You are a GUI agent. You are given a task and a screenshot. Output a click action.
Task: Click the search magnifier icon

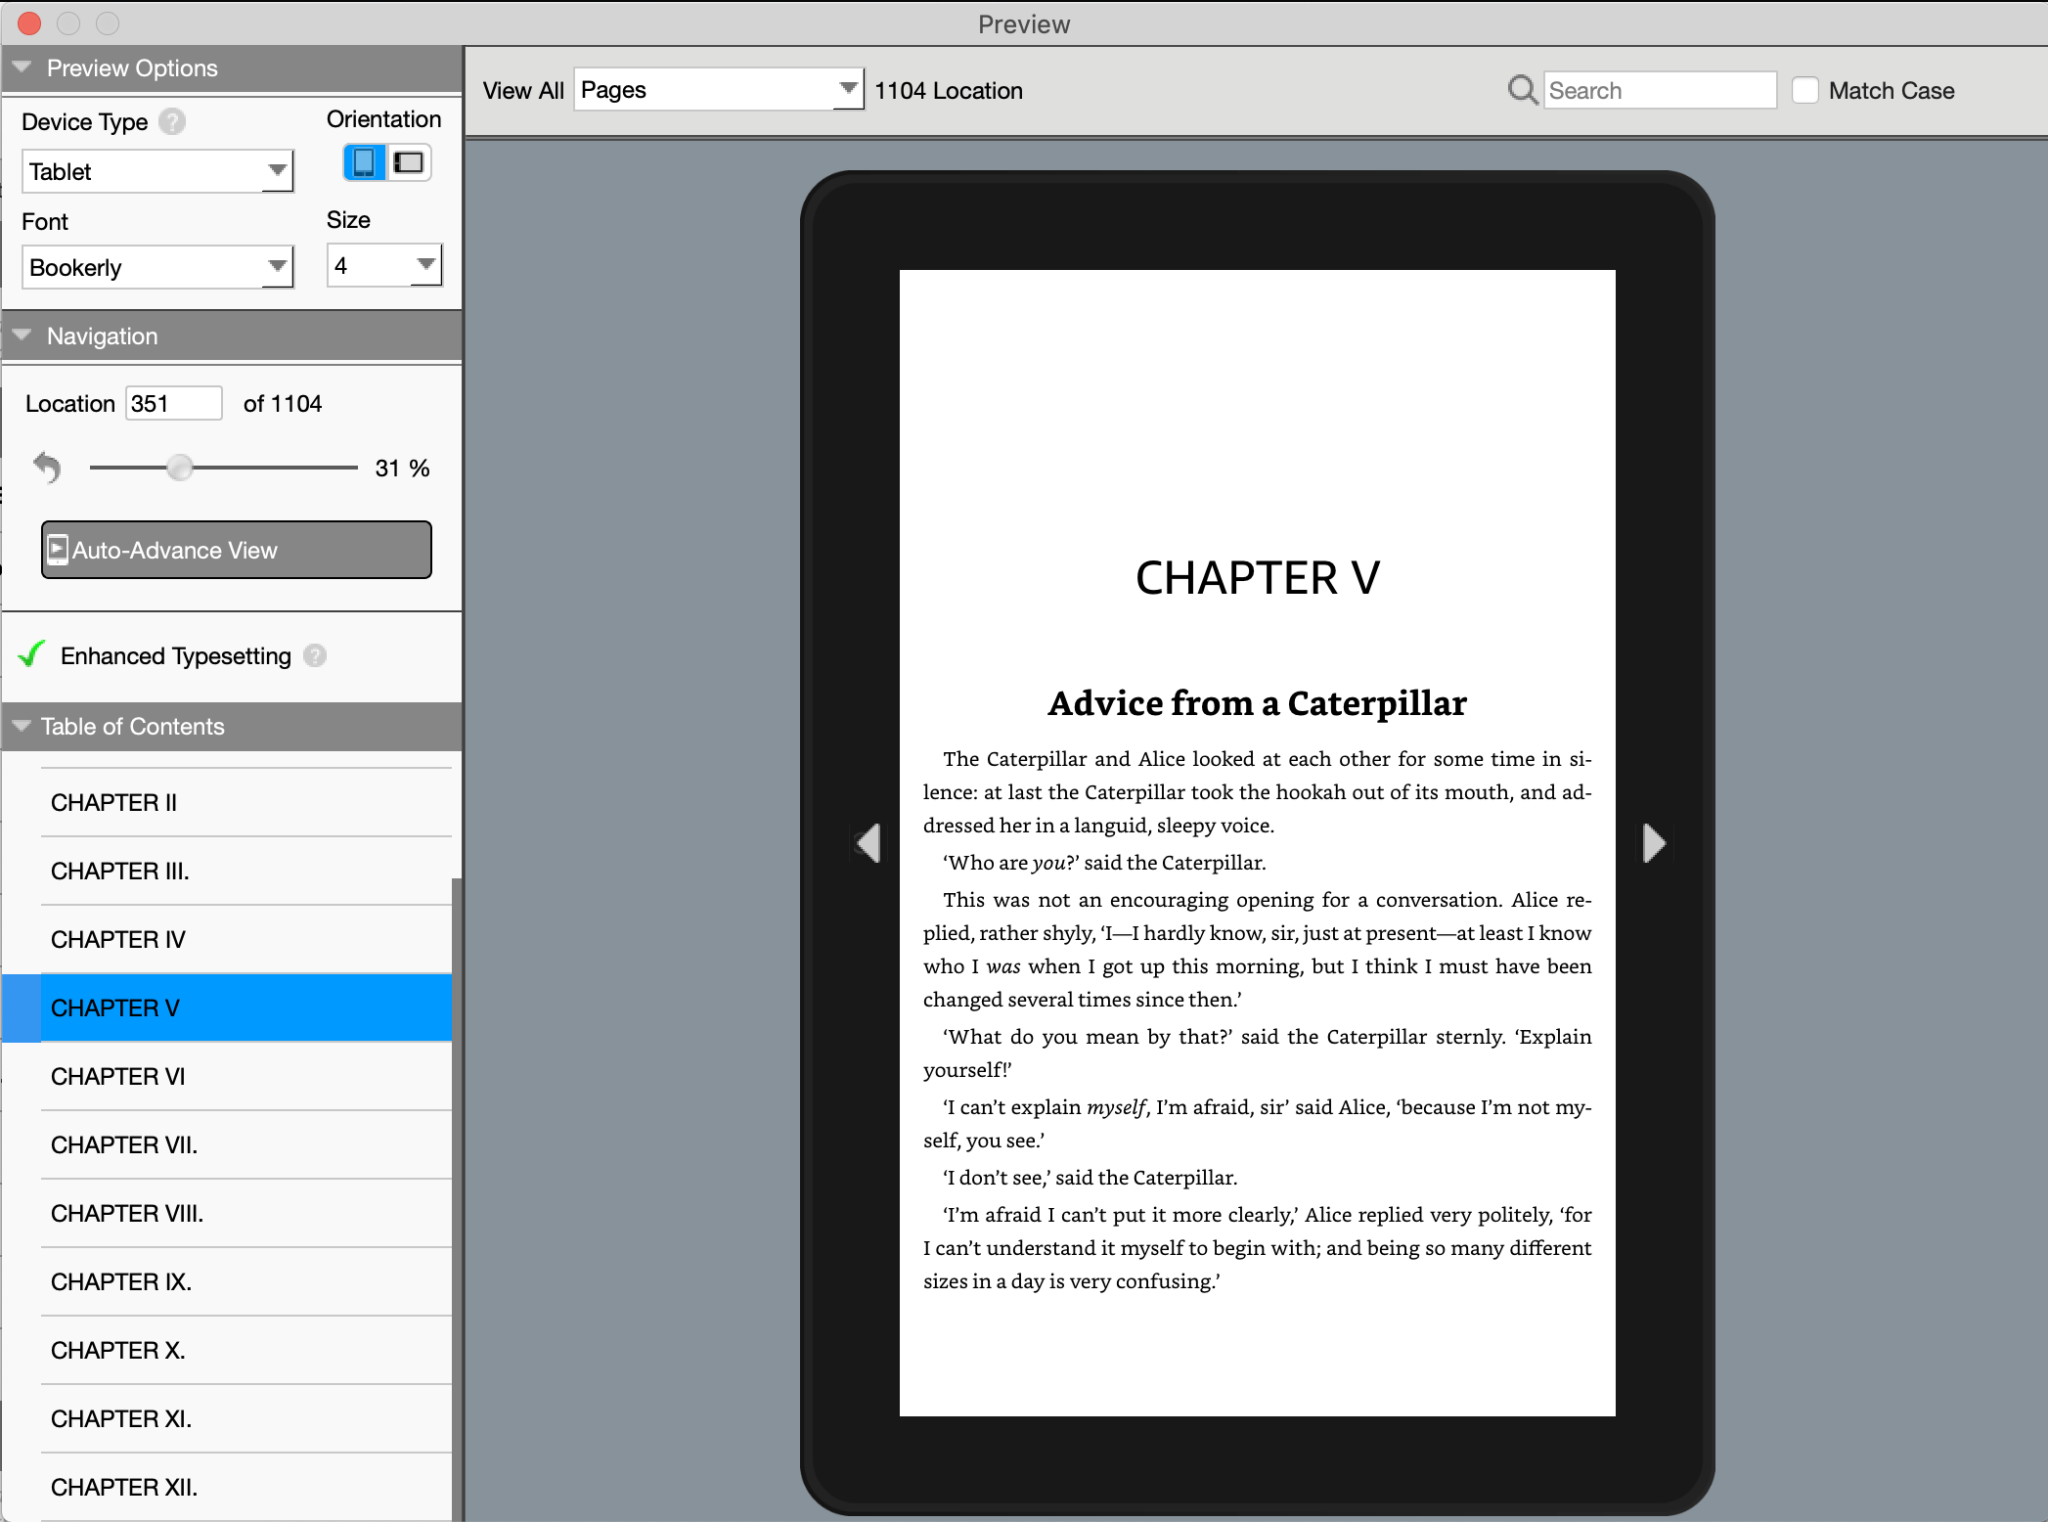tap(1521, 90)
